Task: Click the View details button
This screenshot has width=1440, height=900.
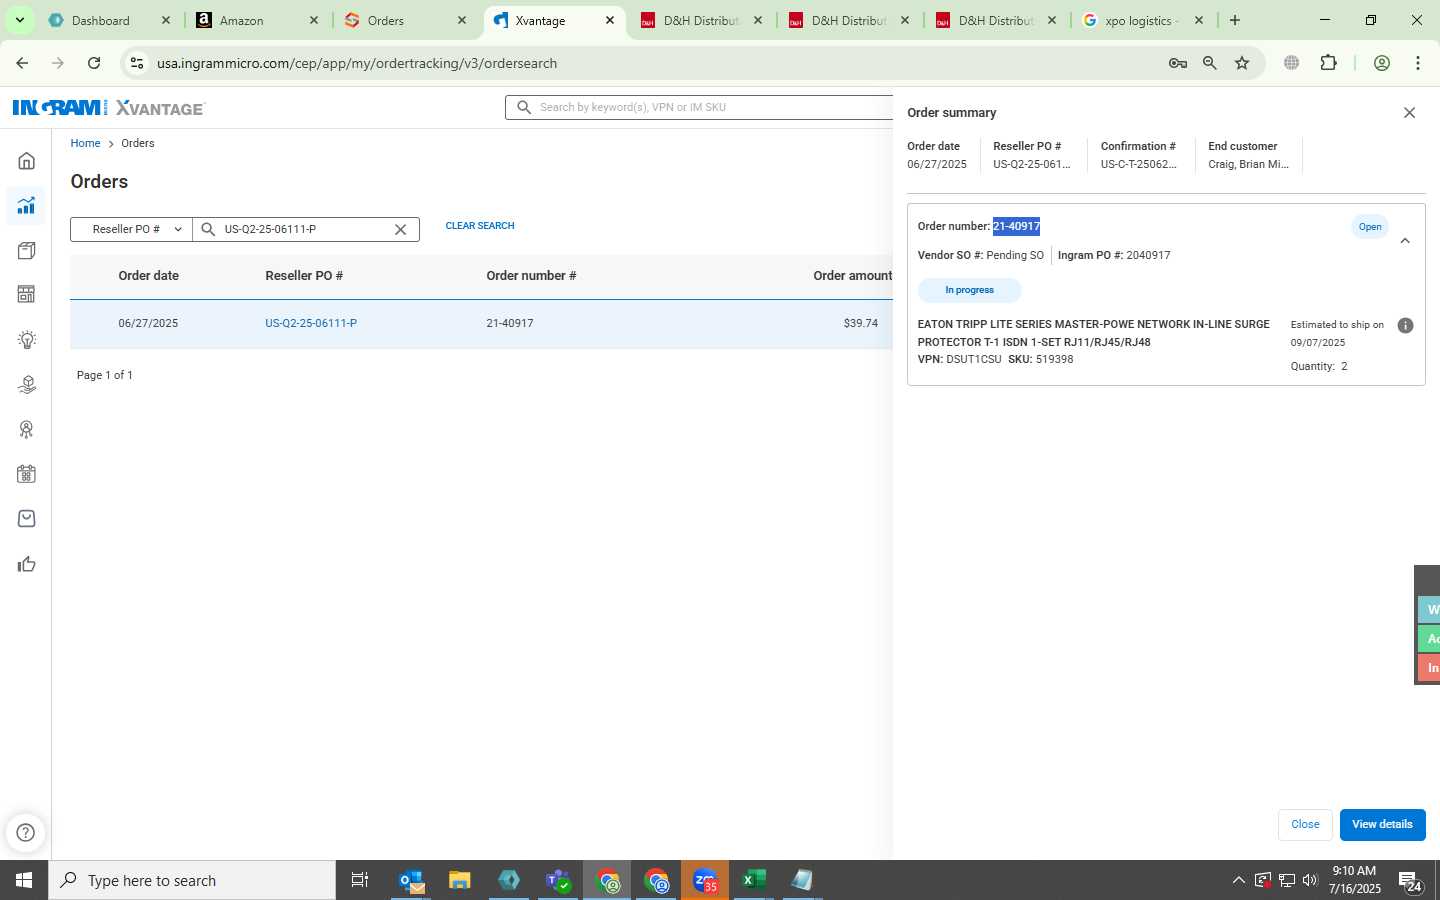Action: tap(1382, 824)
